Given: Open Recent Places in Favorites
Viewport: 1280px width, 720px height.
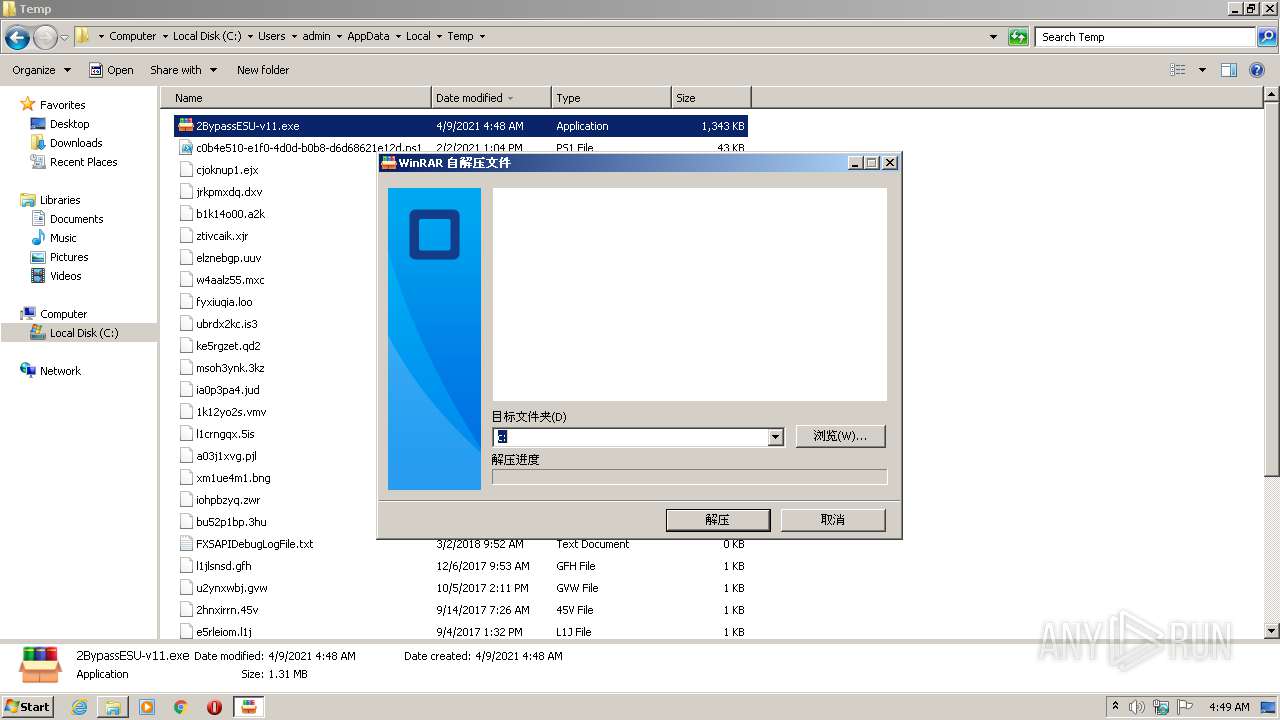Looking at the screenshot, I should point(84,162).
